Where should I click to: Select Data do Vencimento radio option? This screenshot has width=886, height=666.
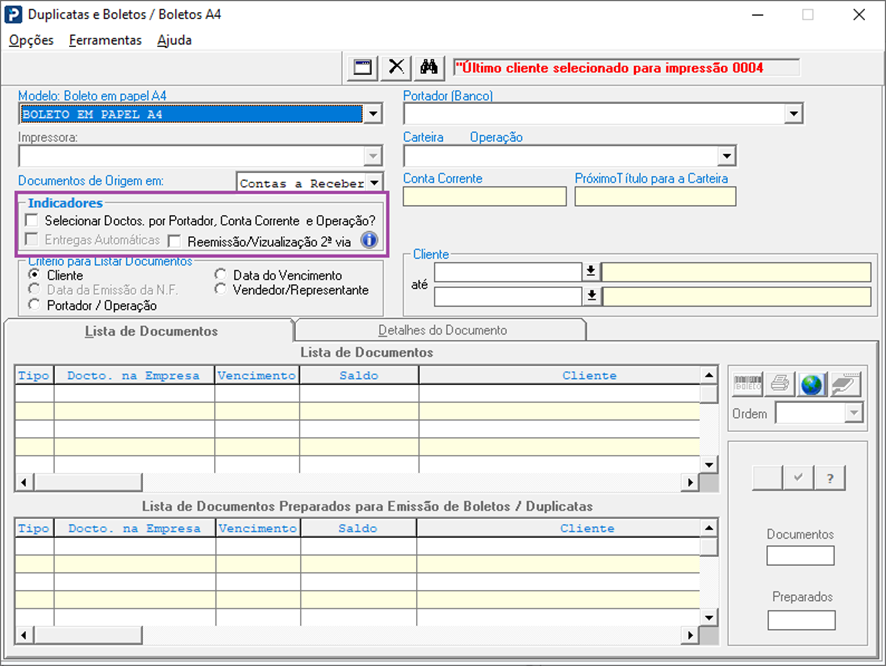[x=220, y=275]
